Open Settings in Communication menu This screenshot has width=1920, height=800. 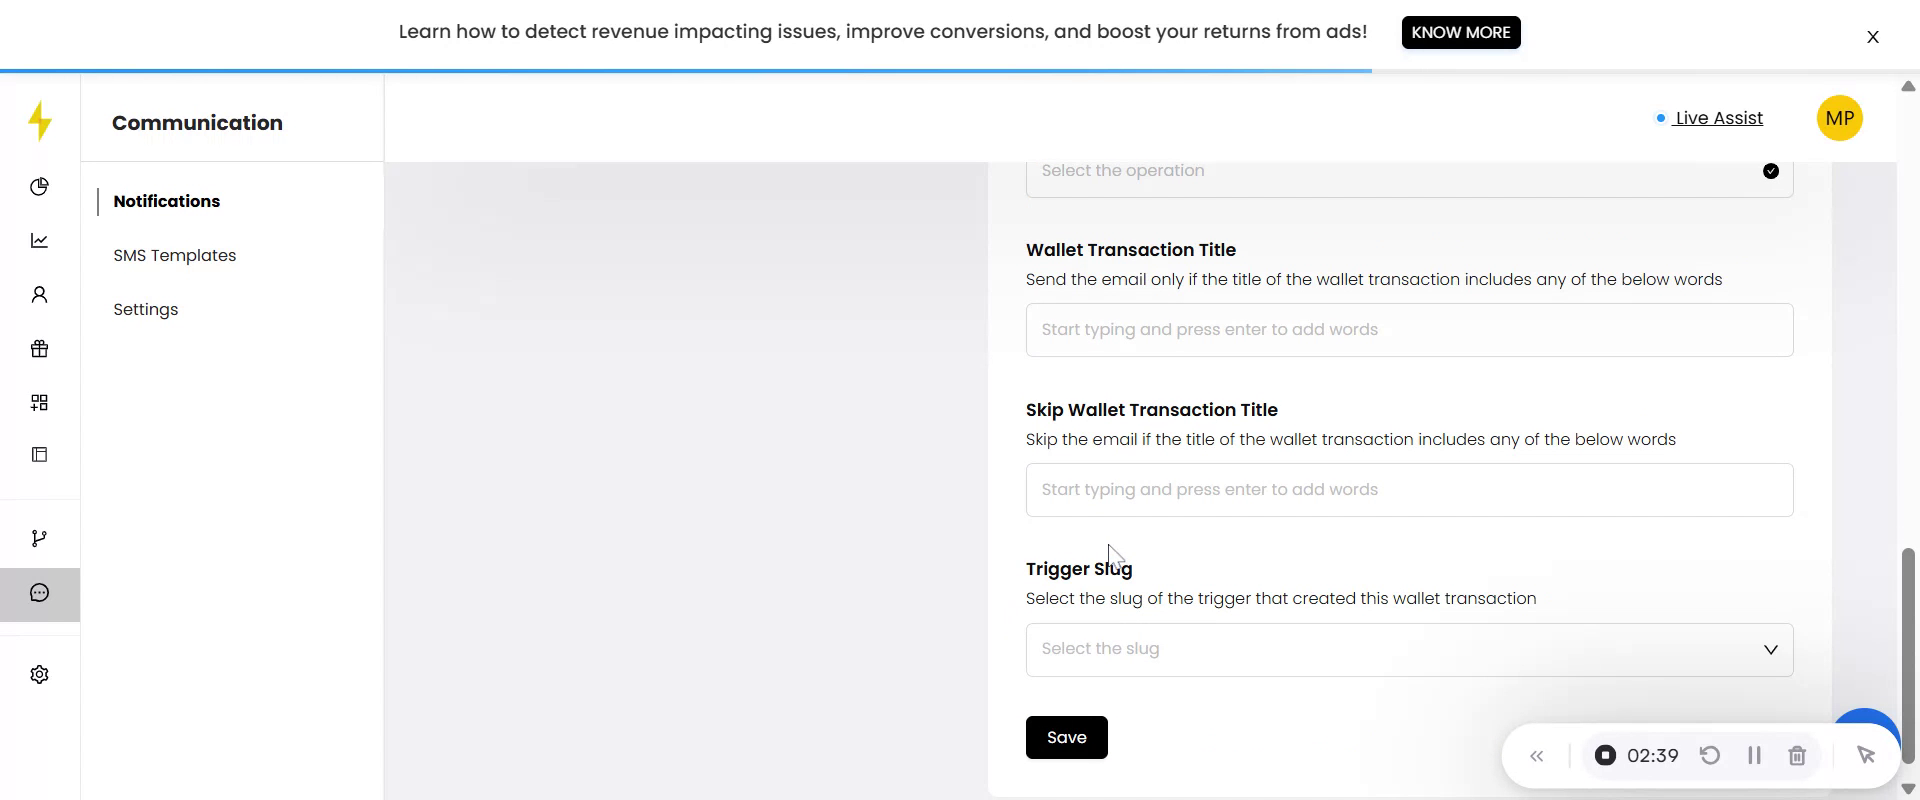146,309
